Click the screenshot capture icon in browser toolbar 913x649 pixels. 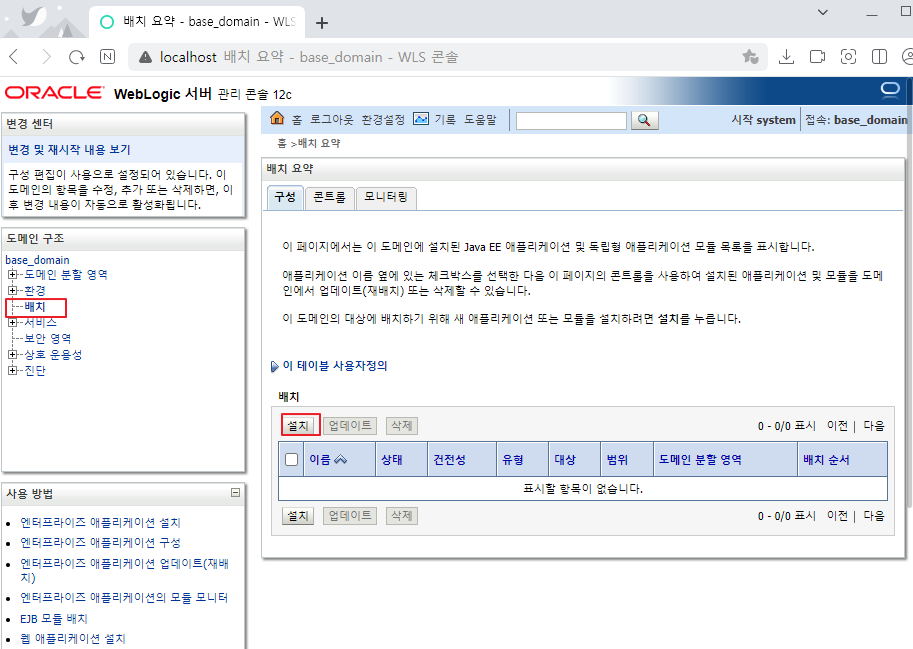848,57
